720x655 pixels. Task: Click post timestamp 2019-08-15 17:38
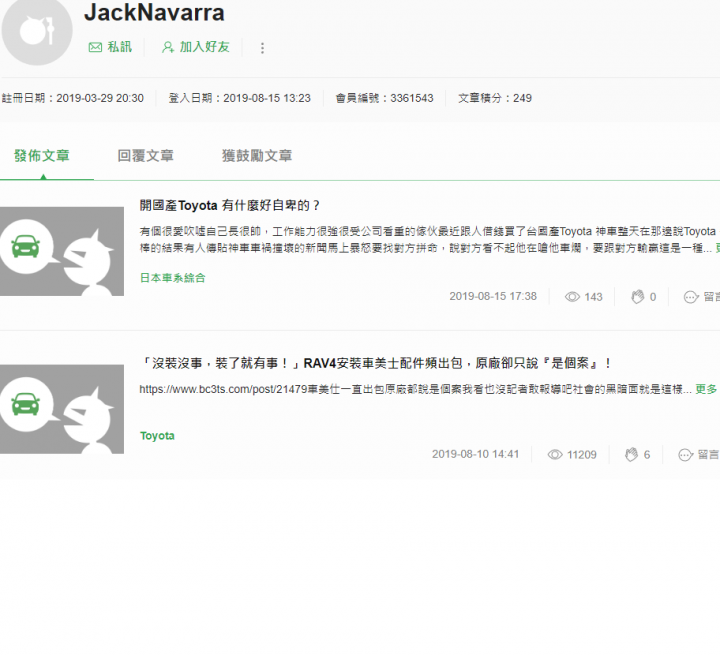coord(493,296)
